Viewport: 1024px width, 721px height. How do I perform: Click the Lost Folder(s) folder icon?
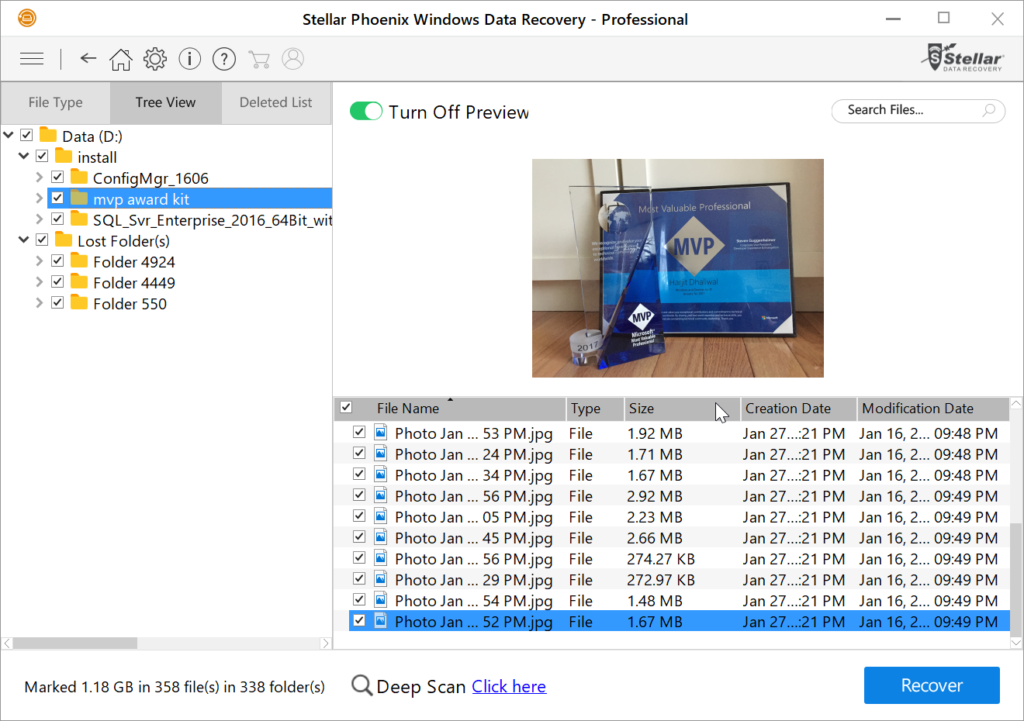pyautogui.click(x=63, y=240)
